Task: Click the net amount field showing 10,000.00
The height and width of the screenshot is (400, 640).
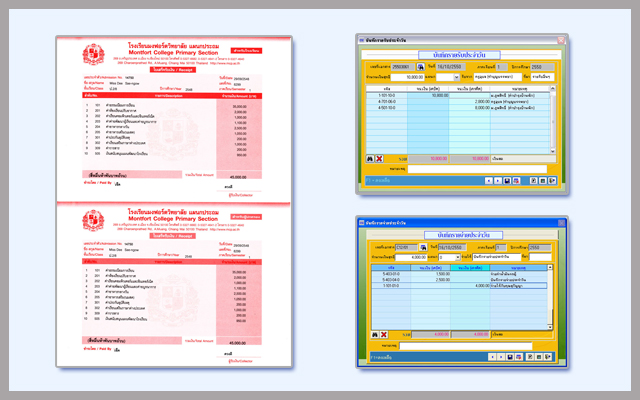Action: [407, 77]
